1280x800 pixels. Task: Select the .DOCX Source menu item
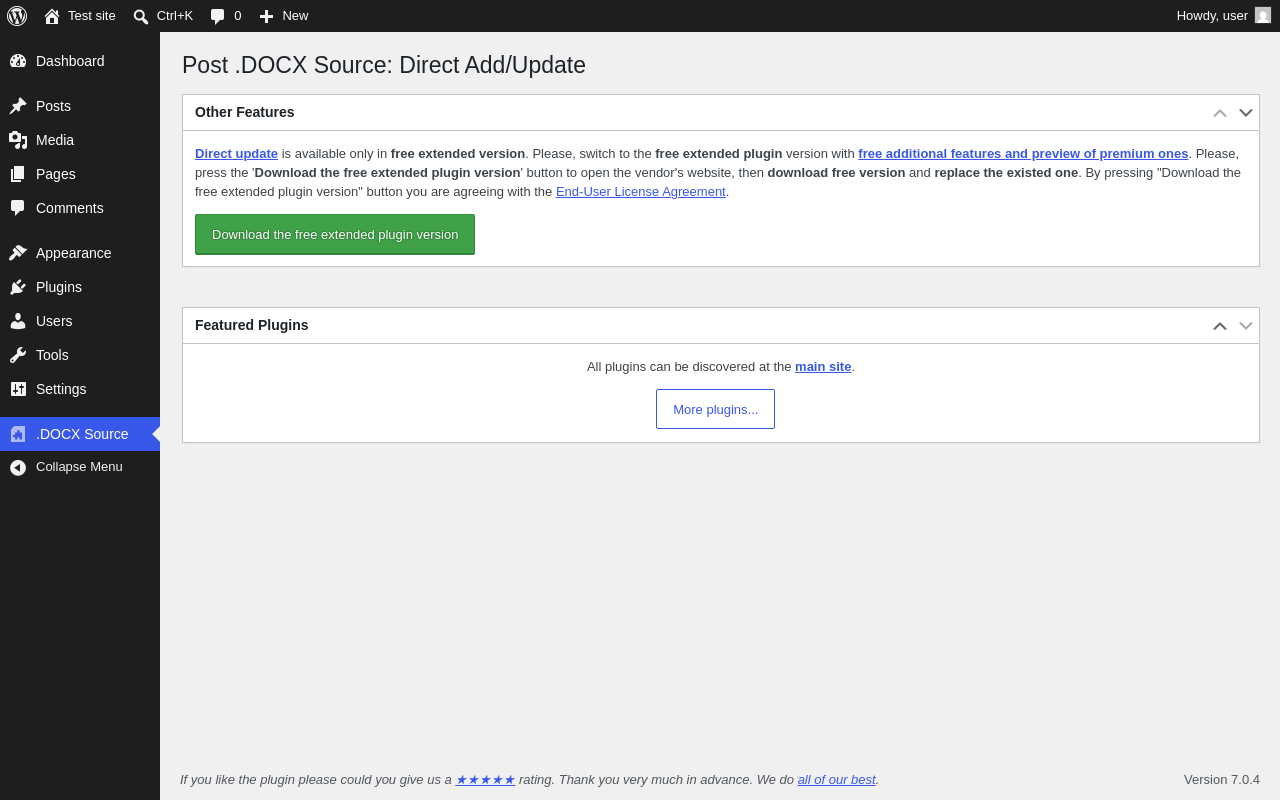point(80,434)
